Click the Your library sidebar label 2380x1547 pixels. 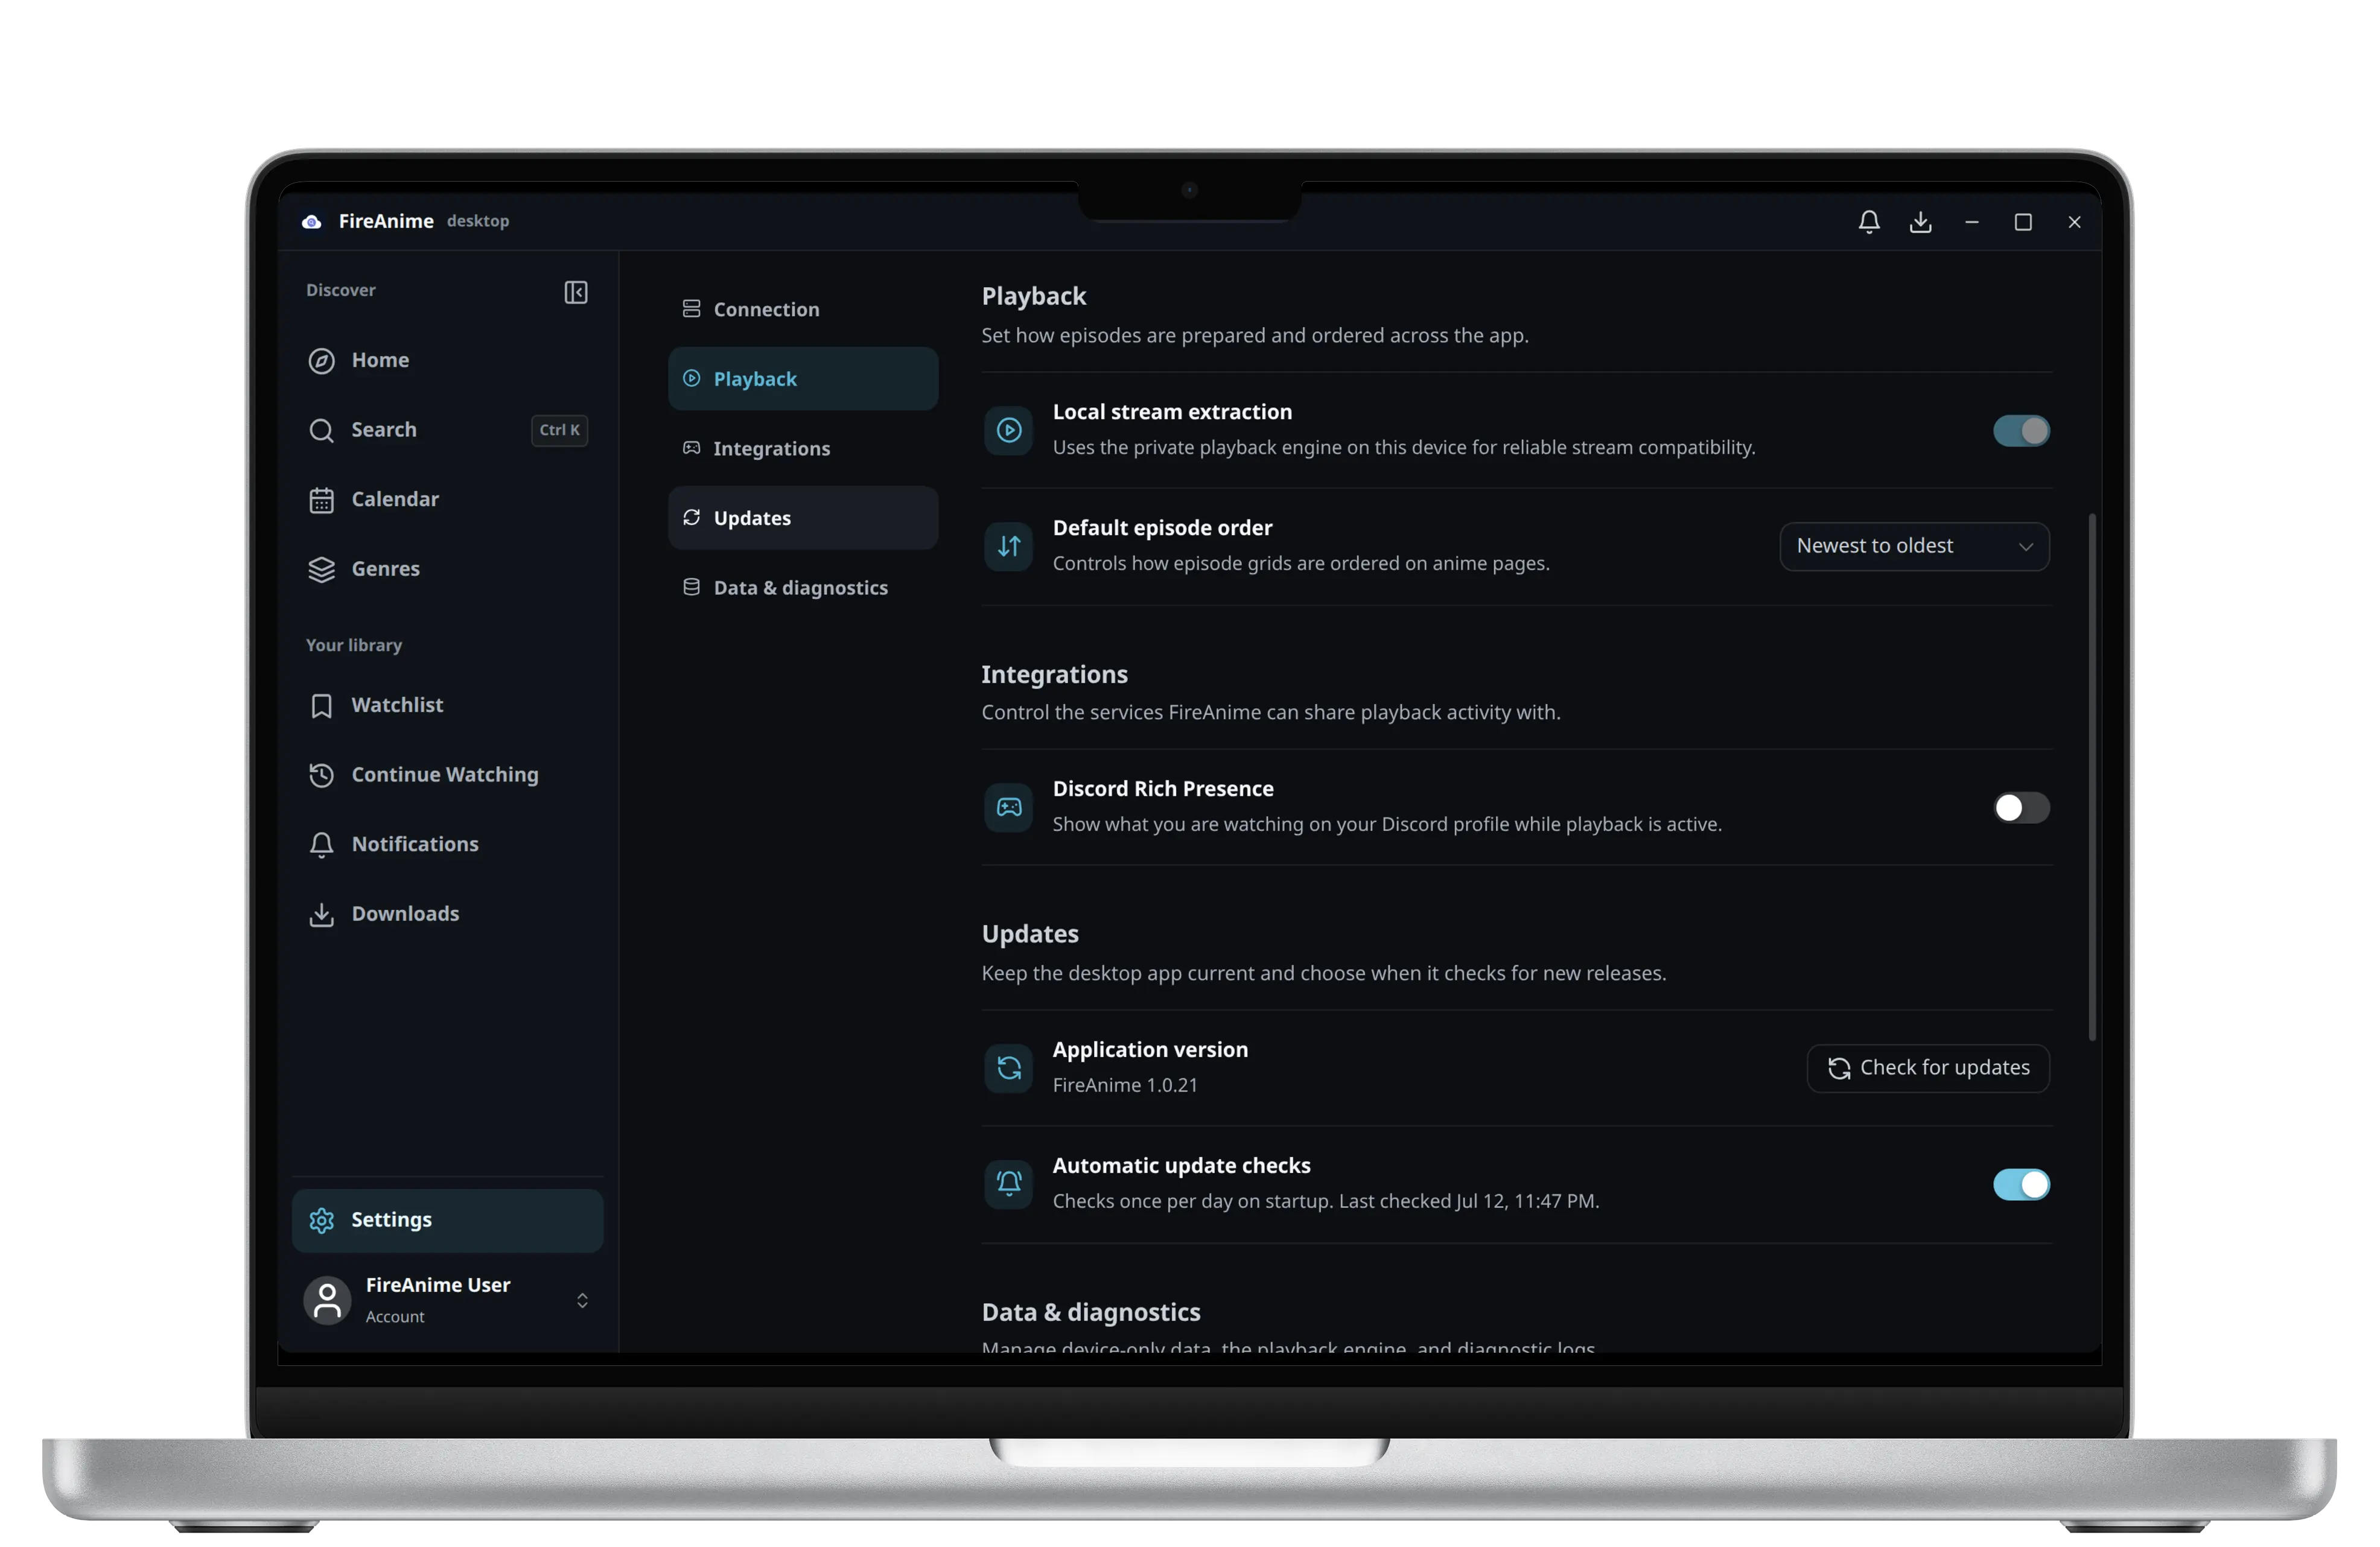[x=353, y=645]
